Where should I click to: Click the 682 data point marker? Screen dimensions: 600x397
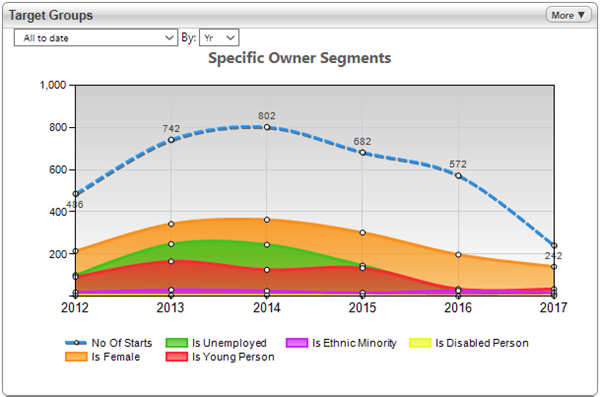362,152
